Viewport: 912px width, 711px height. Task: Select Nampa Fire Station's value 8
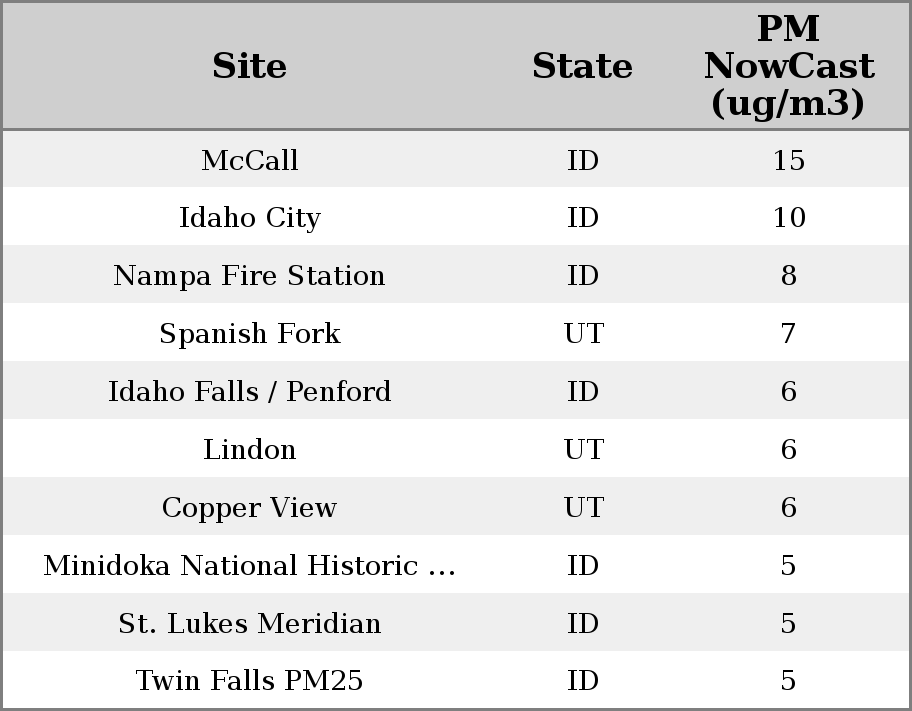pos(788,276)
